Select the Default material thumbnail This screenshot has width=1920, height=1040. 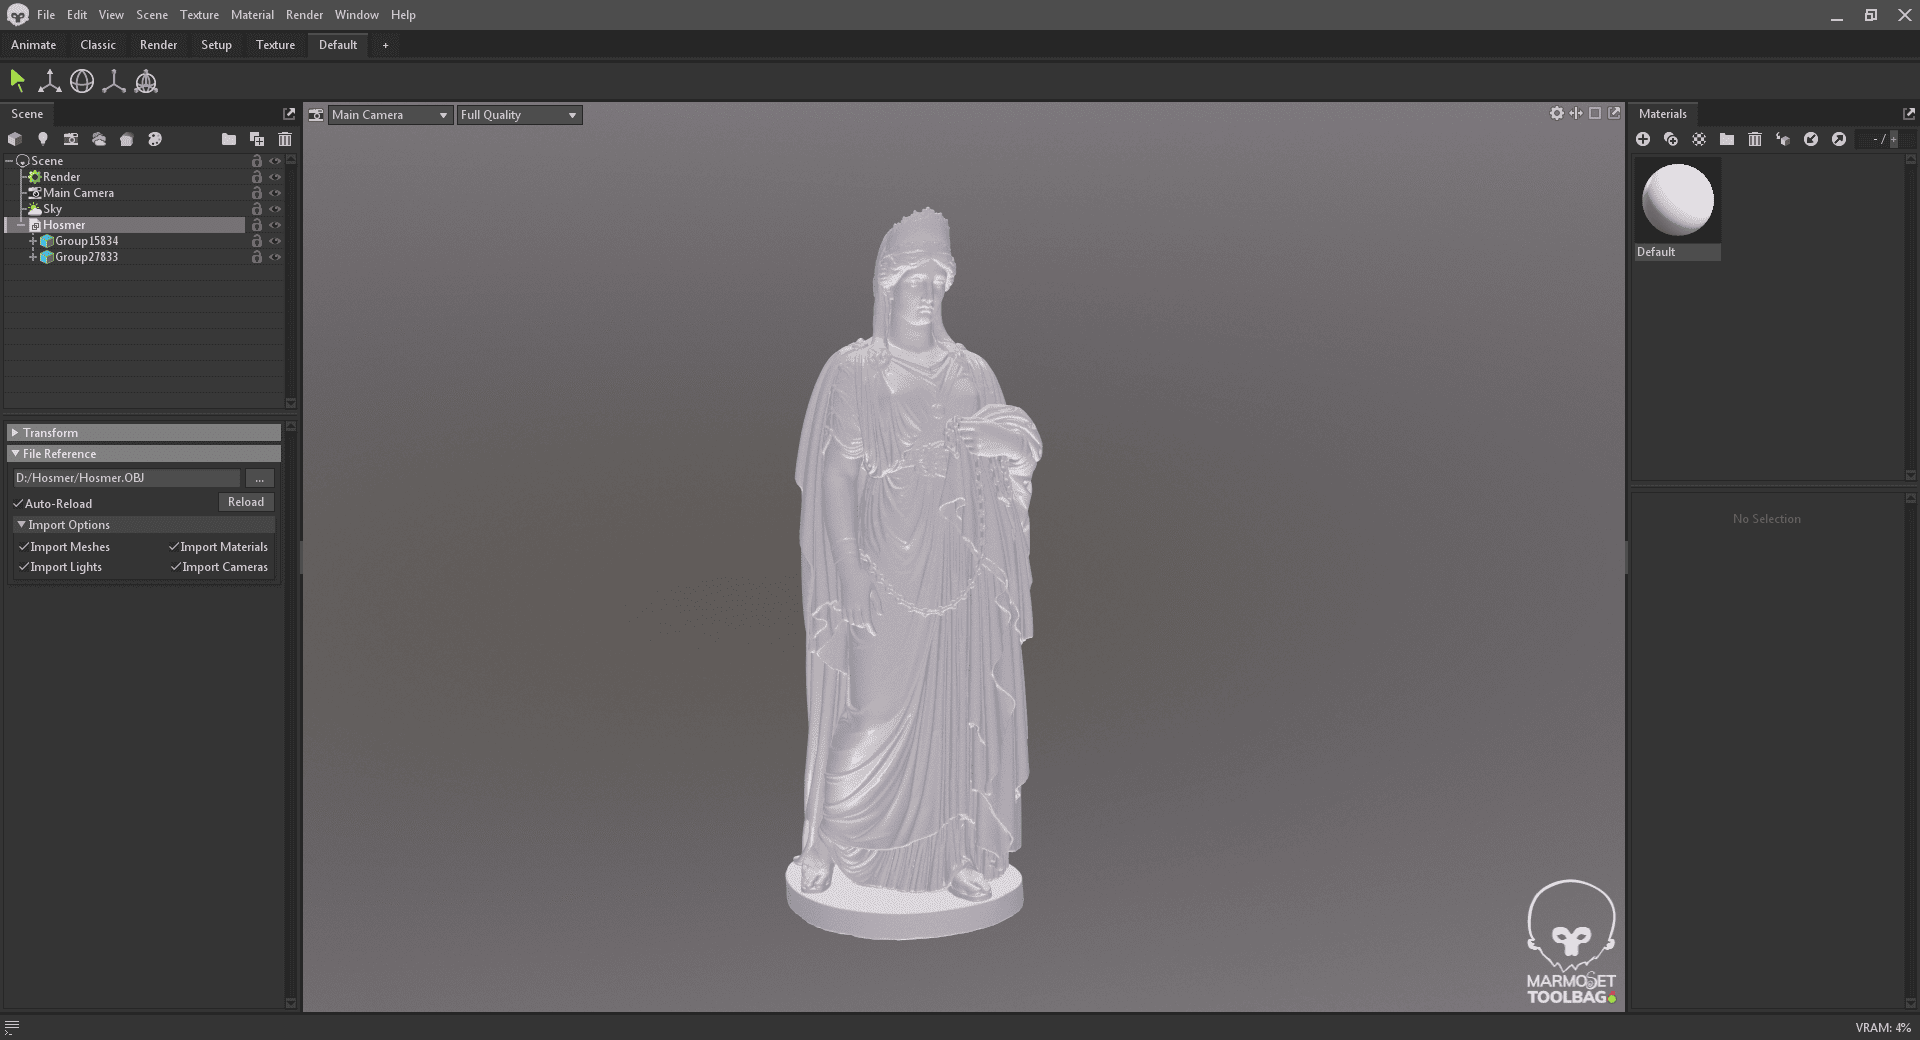(x=1678, y=200)
